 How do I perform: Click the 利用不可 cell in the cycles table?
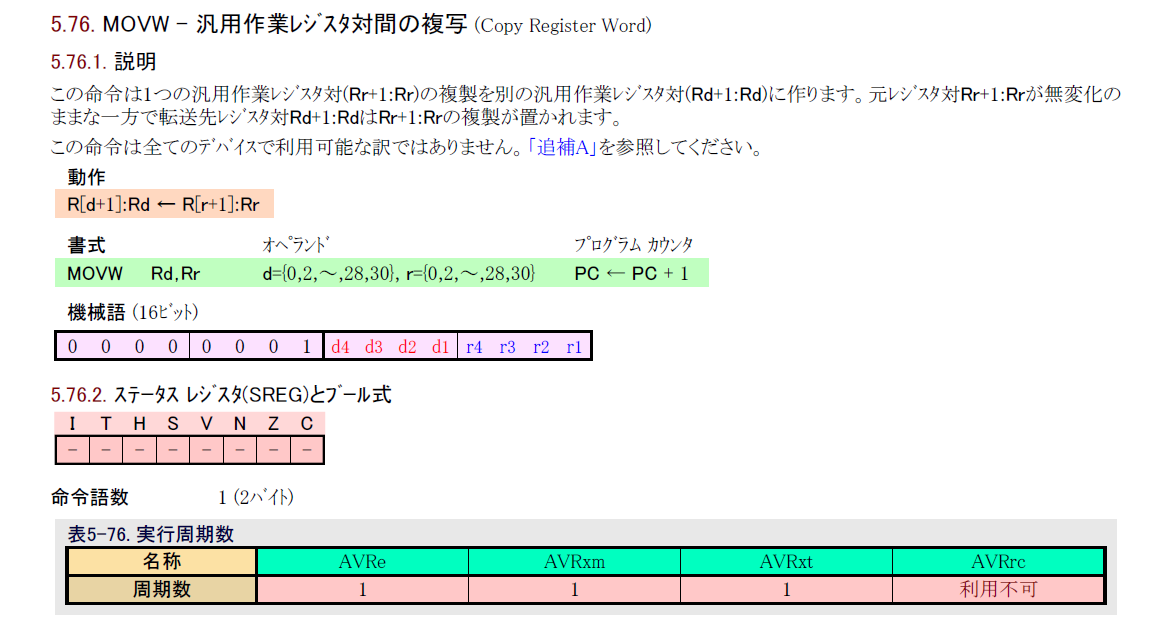998,590
